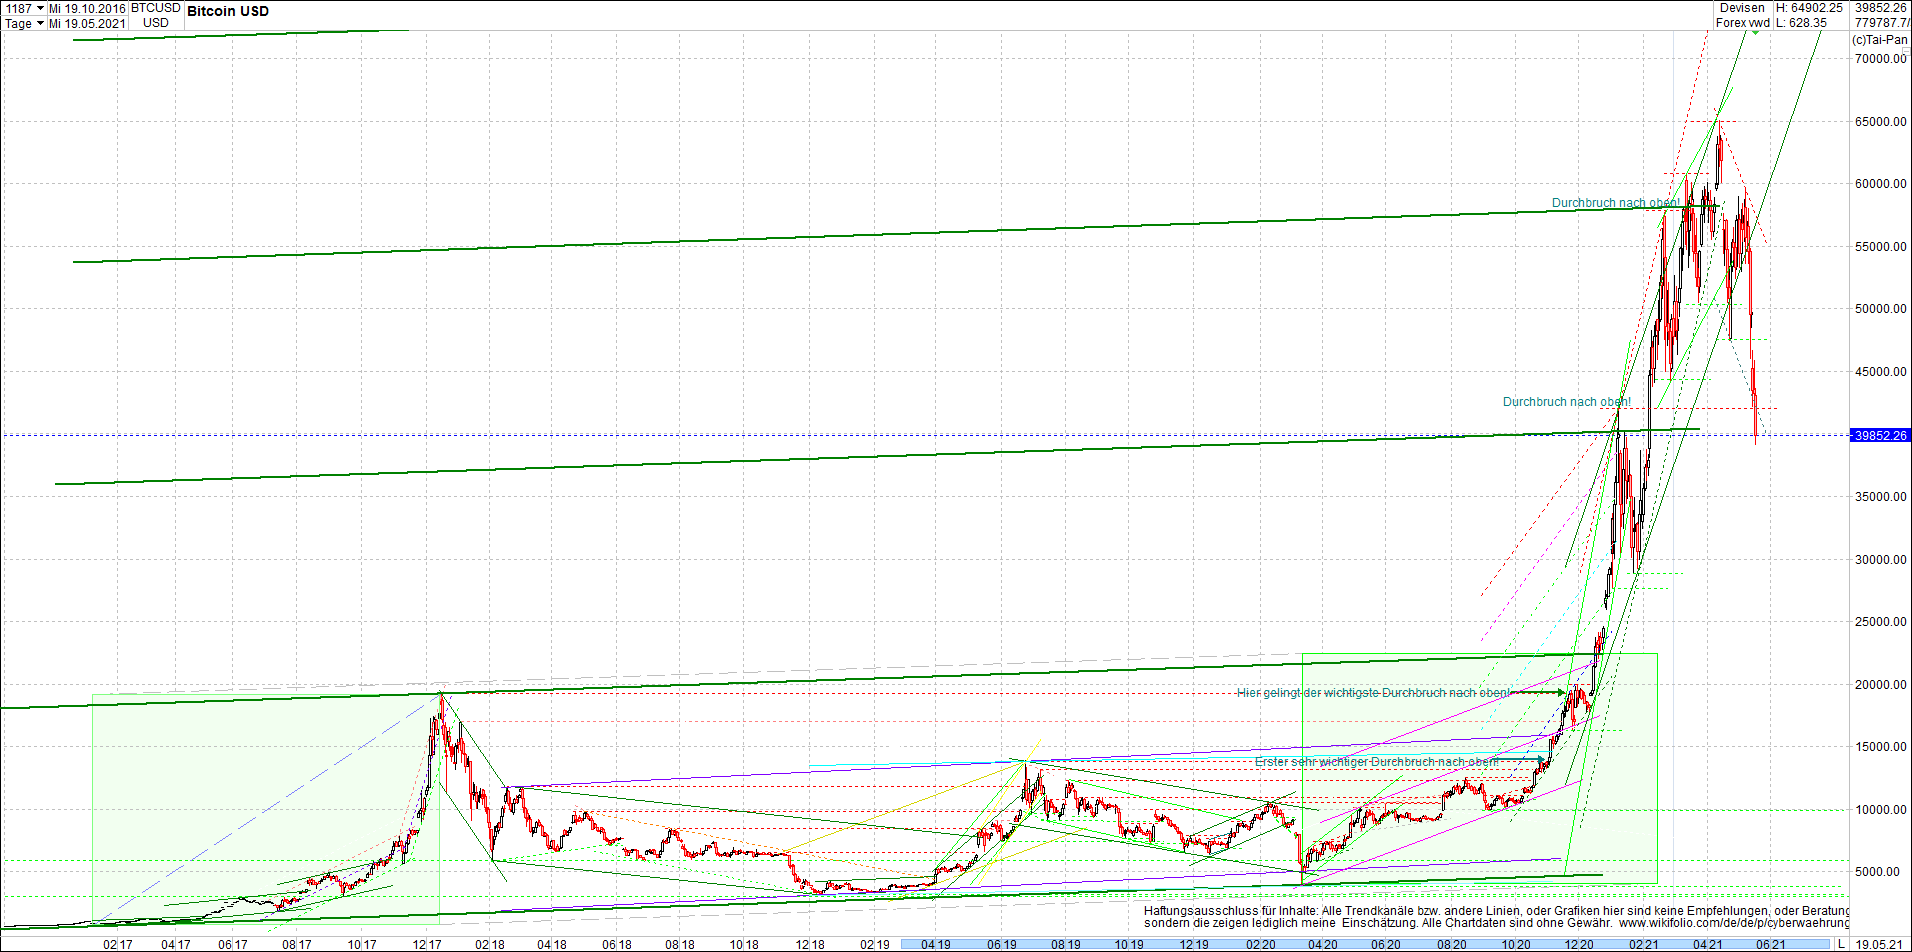
Task: Click the 19.05.21 date label in the bottom corner
Action: [x=1879, y=944]
